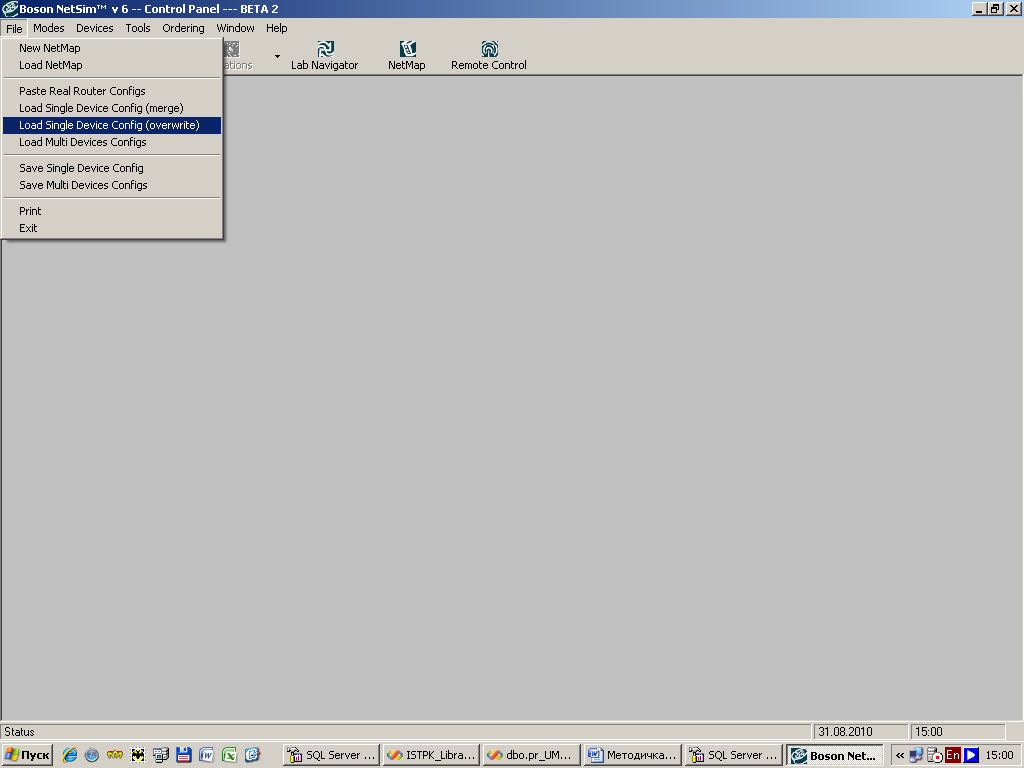
Task: Open the NetMap designer icon
Action: pos(407,56)
